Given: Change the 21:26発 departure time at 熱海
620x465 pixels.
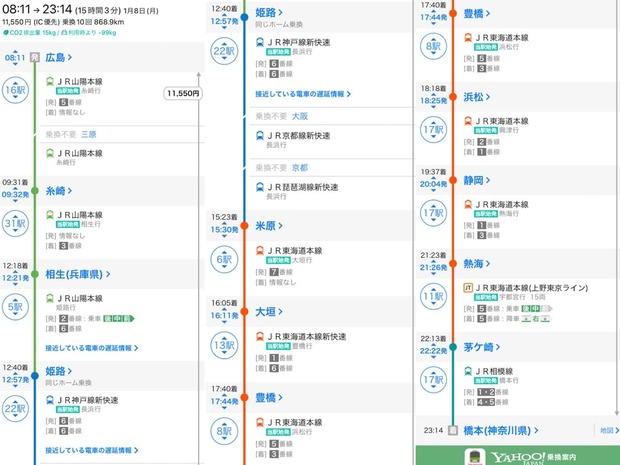Looking at the screenshot, I should tap(433, 268).
